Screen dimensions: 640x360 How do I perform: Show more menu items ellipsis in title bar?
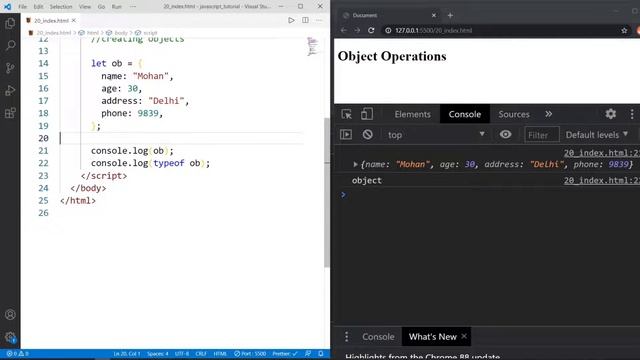pos(133,7)
